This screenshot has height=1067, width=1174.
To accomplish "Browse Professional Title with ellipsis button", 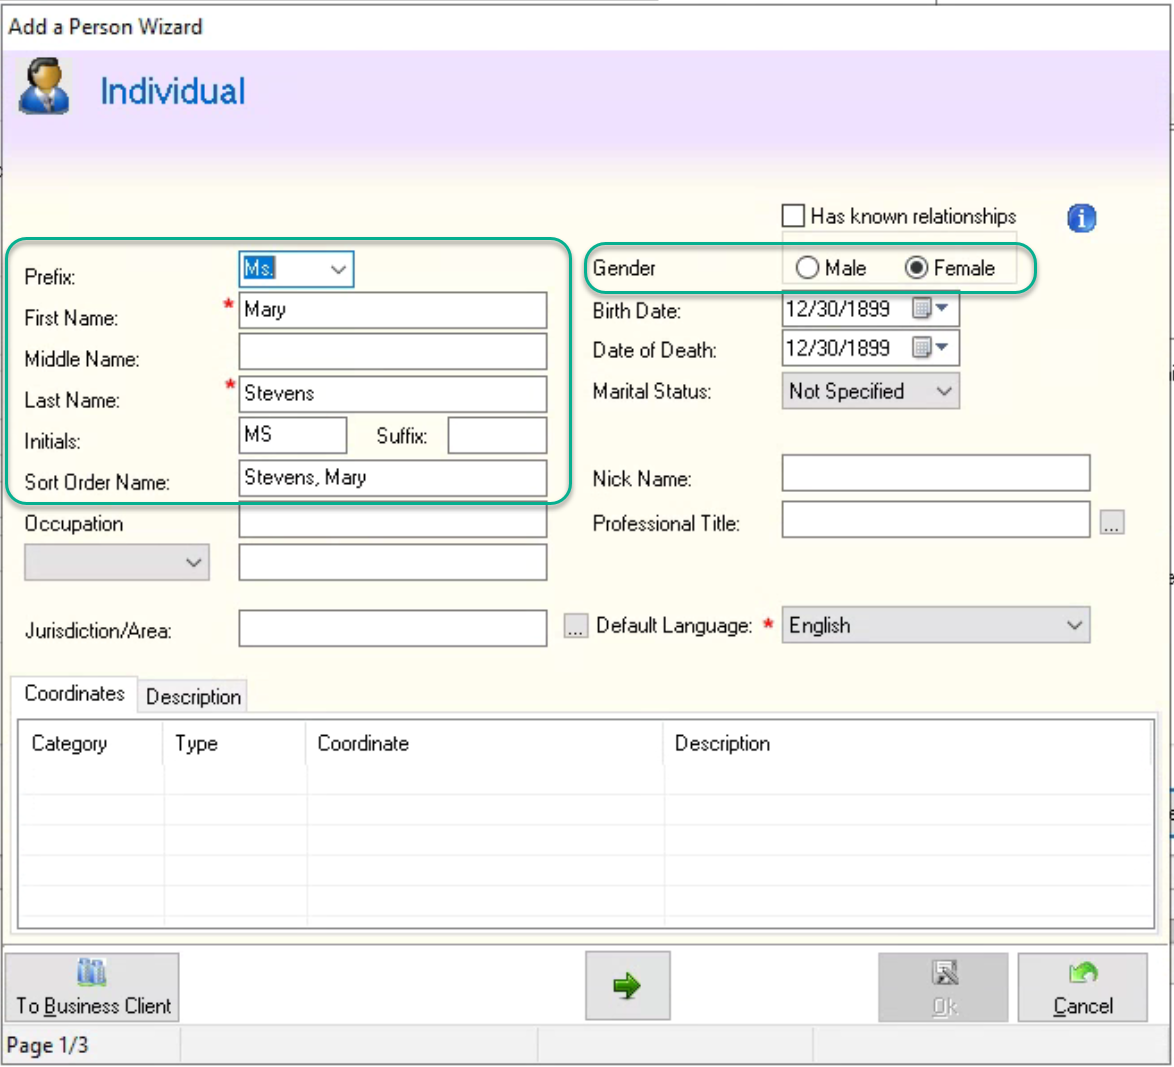I will [x=1112, y=522].
